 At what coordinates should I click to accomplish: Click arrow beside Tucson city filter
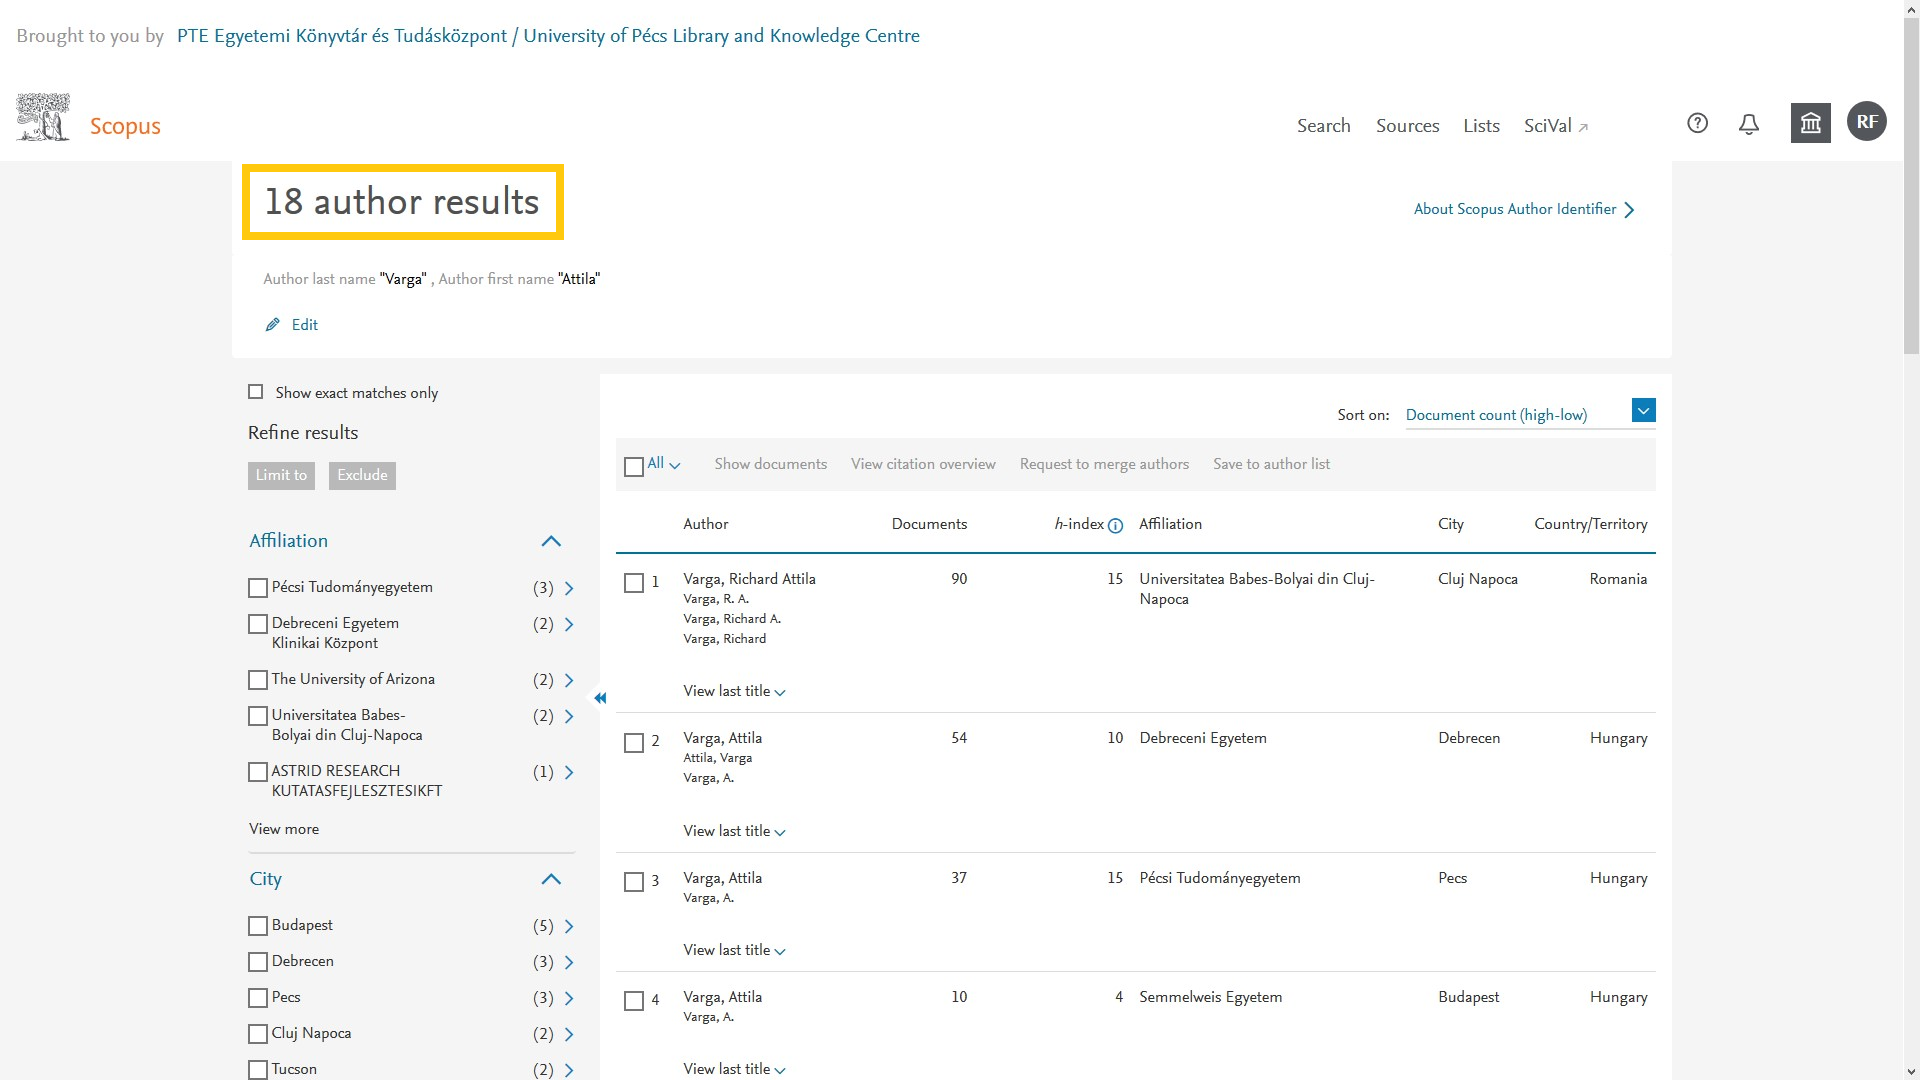[x=569, y=1070]
